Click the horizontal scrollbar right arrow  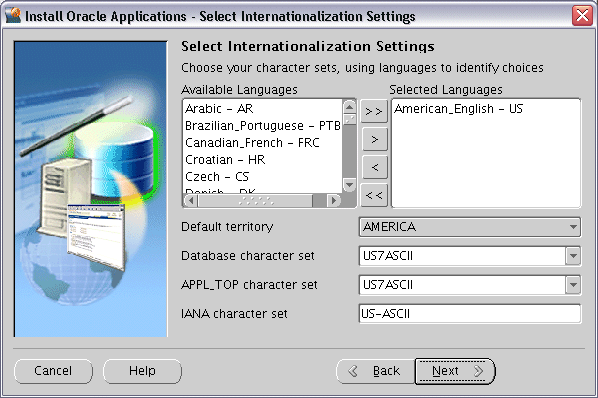334,200
